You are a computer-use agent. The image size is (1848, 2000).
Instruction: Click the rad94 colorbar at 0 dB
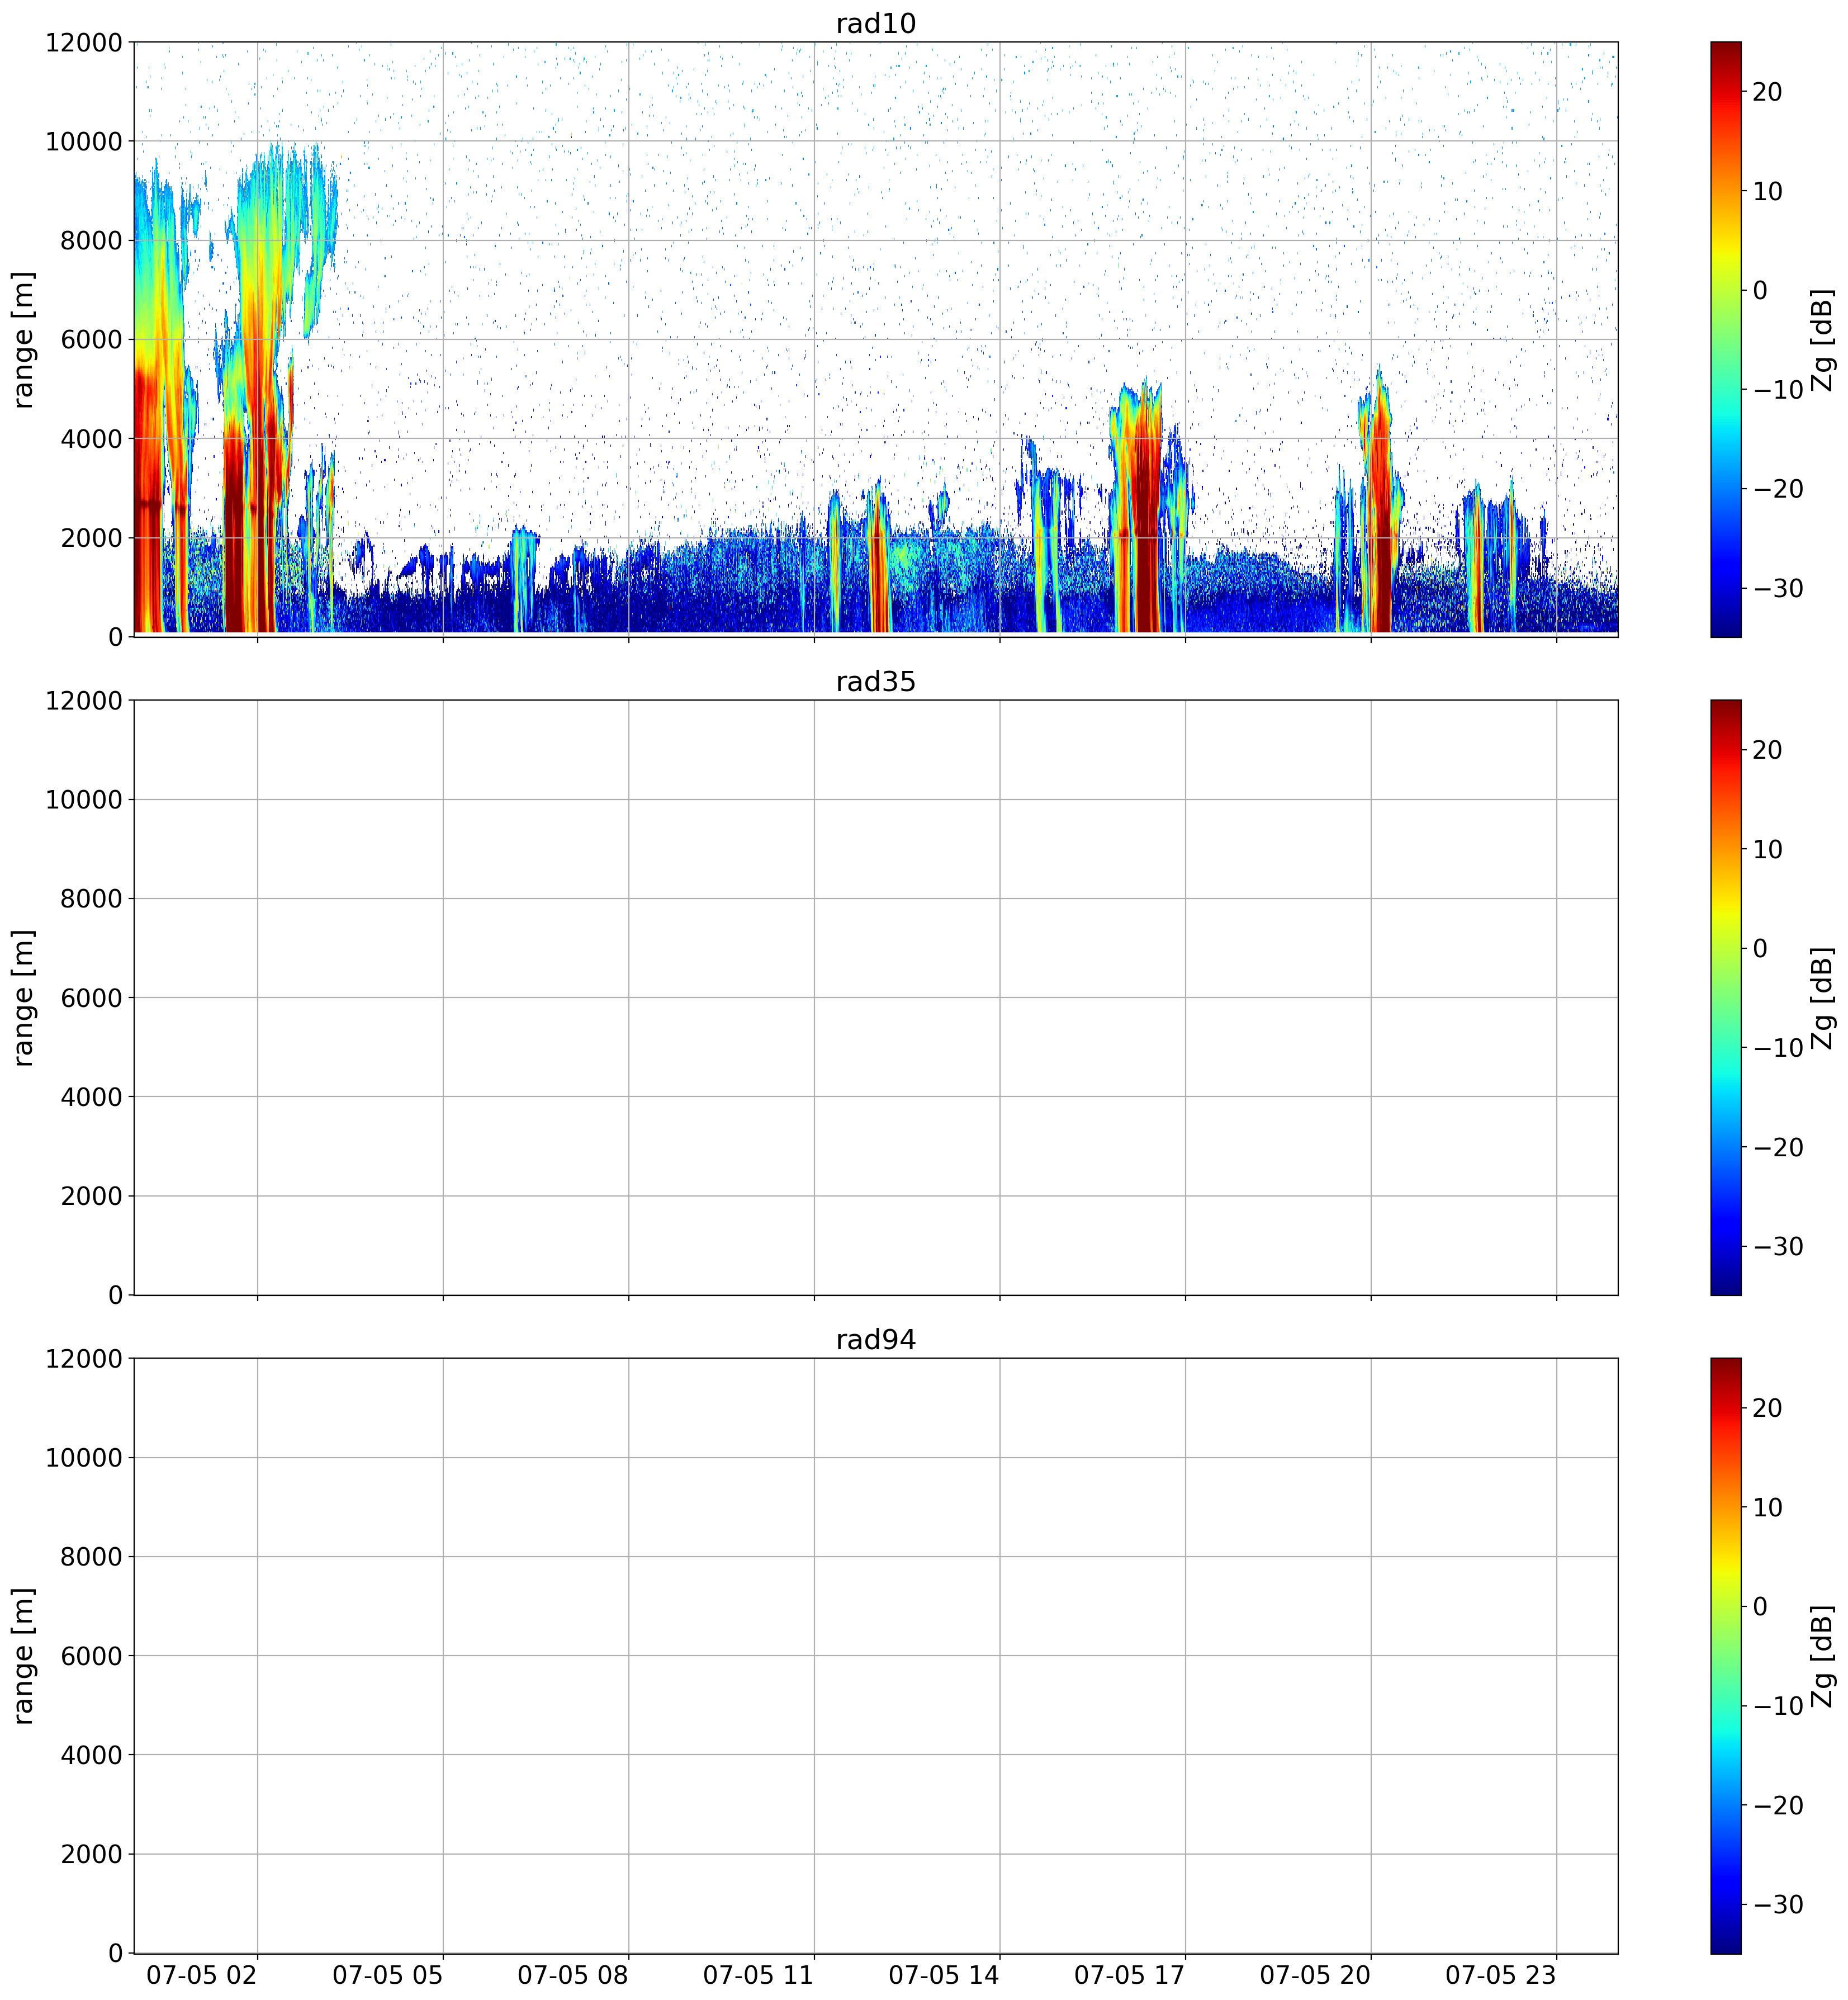coord(1725,1606)
